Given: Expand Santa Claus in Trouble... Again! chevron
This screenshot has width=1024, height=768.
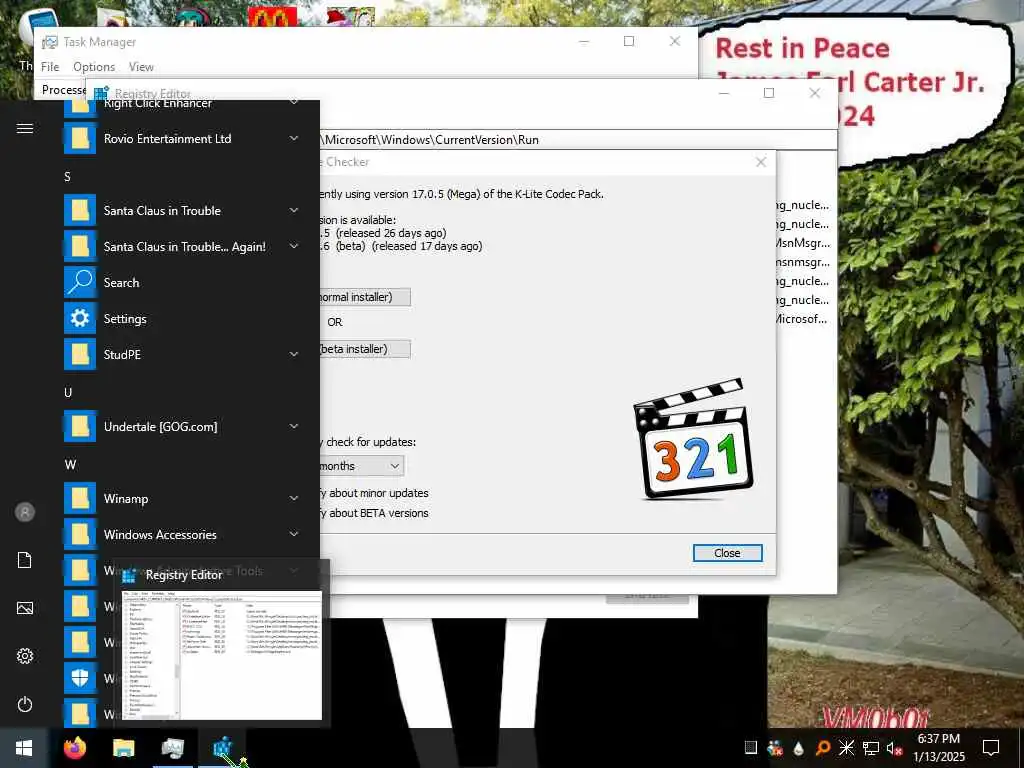Looking at the screenshot, I should click(294, 246).
